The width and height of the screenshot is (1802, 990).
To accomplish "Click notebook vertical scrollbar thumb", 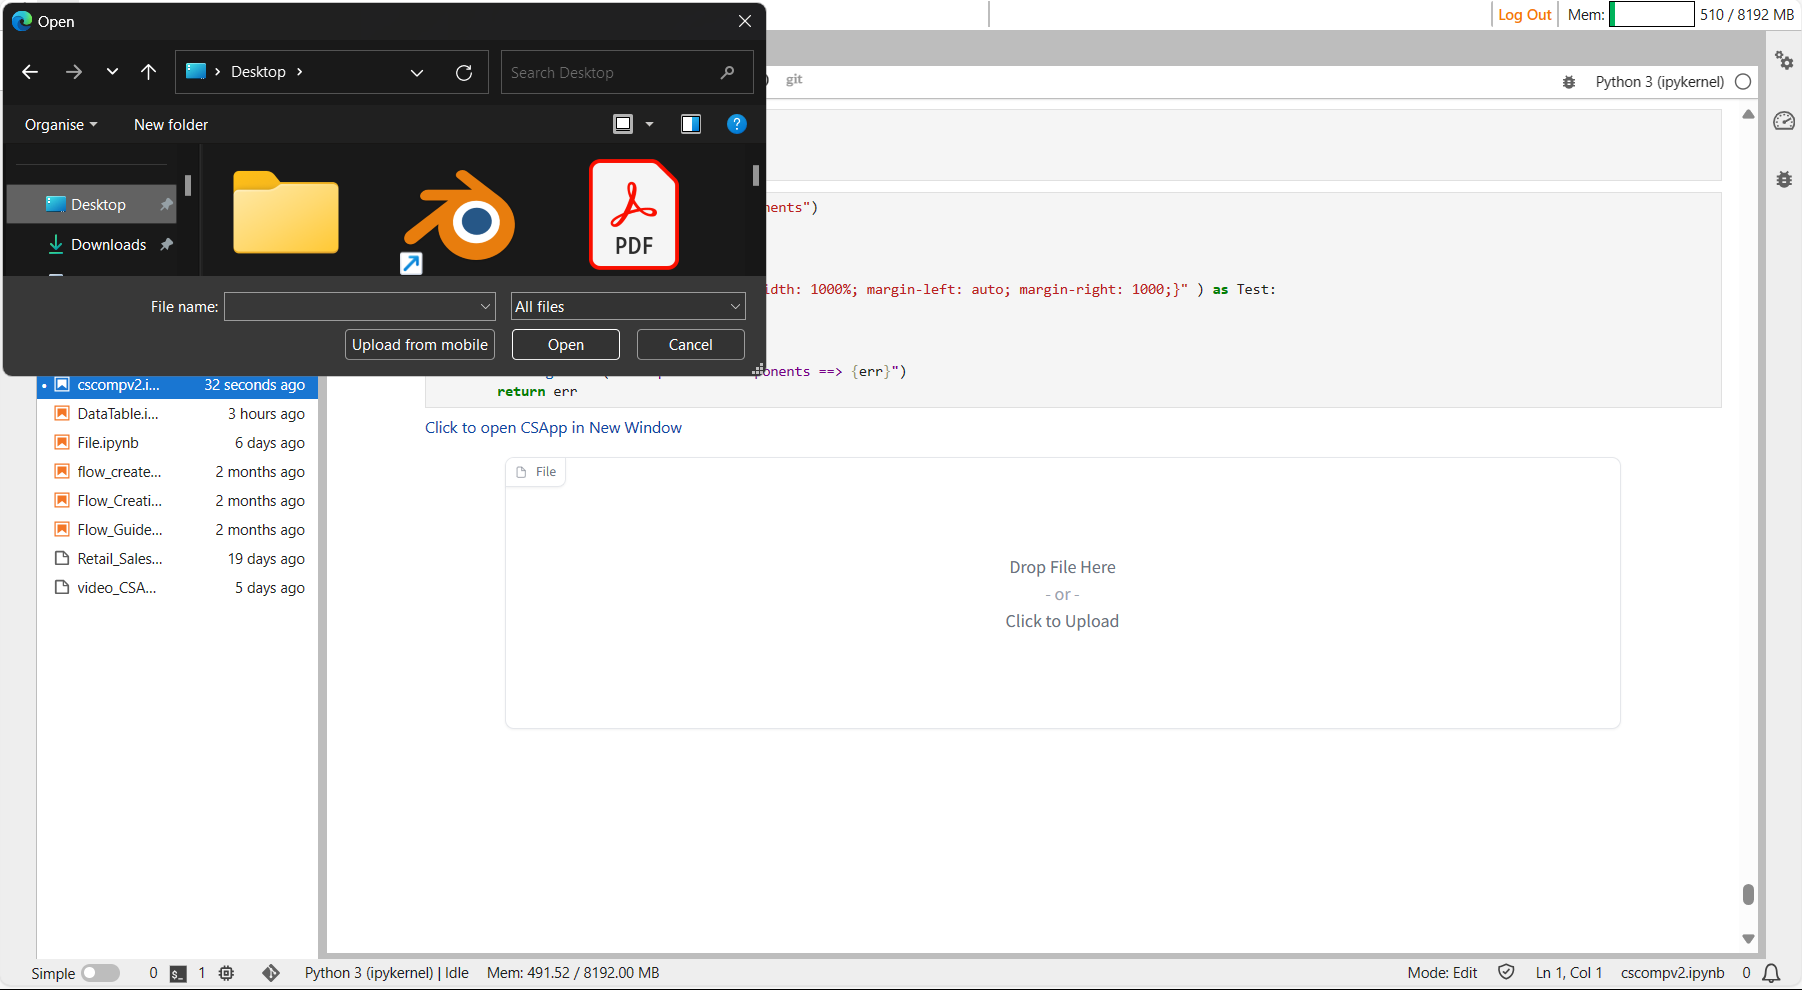I will (x=1748, y=894).
